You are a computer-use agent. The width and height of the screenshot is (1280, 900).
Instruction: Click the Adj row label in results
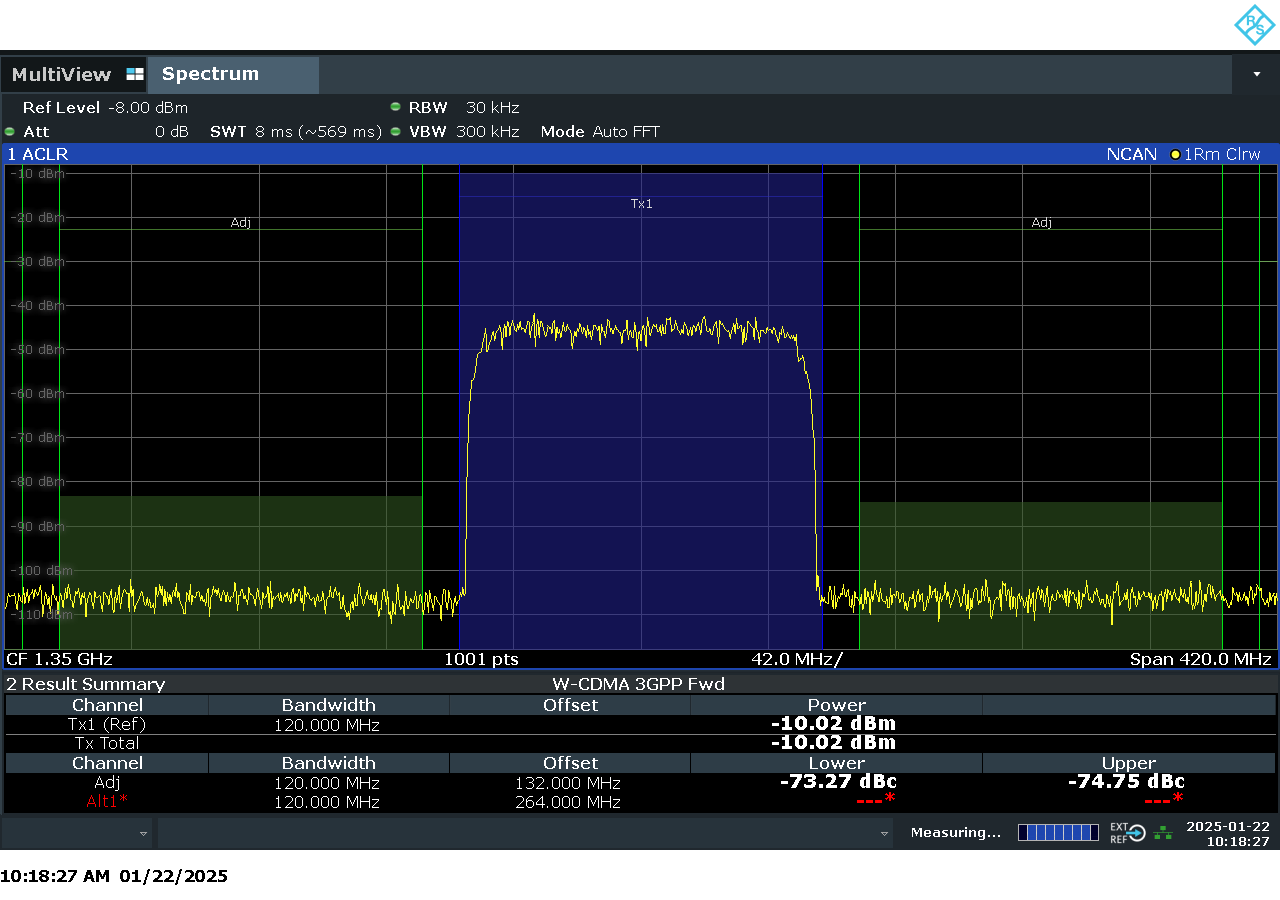pos(107,783)
